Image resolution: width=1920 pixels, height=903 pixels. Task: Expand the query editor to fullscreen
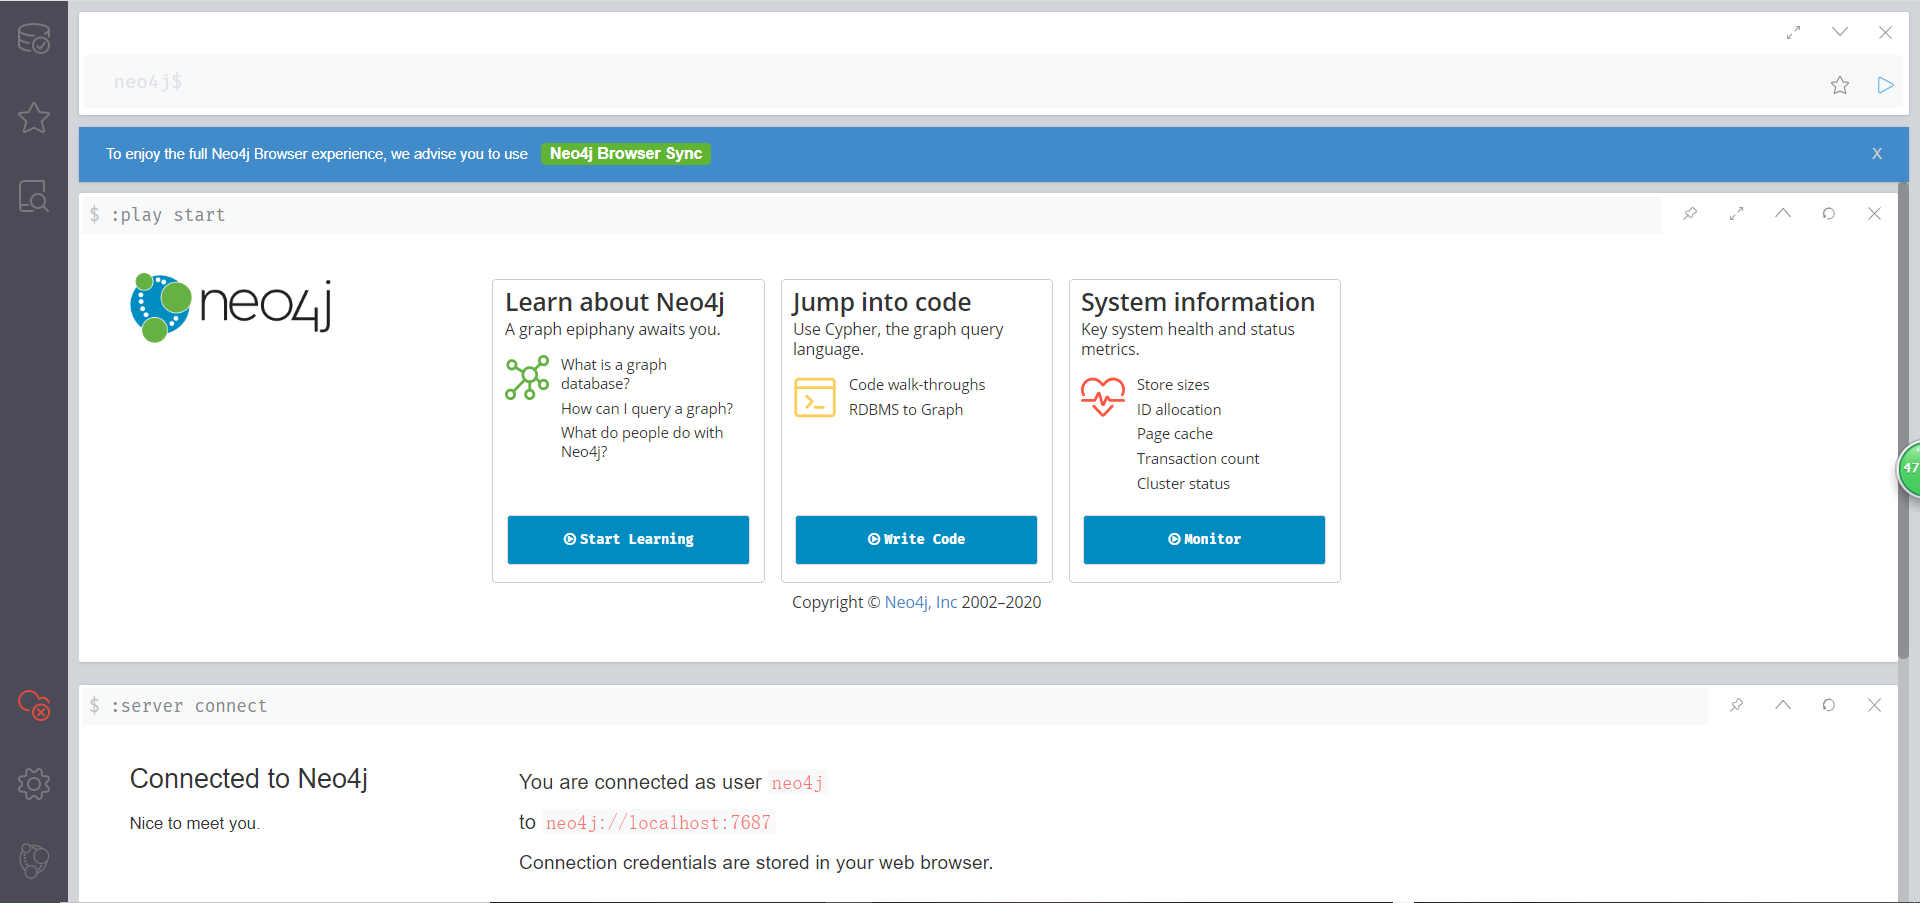1793,33
